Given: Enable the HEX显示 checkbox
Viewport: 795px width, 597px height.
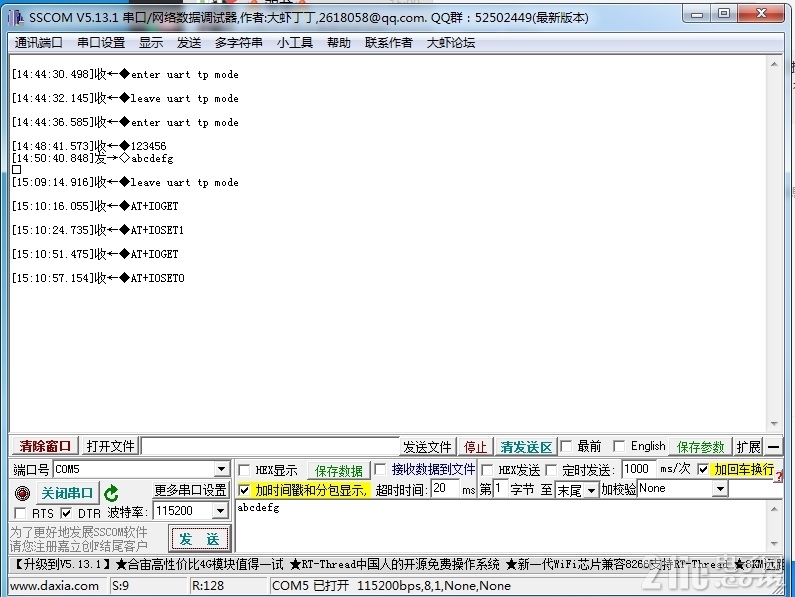Looking at the screenshot, I should coord(244,470).
